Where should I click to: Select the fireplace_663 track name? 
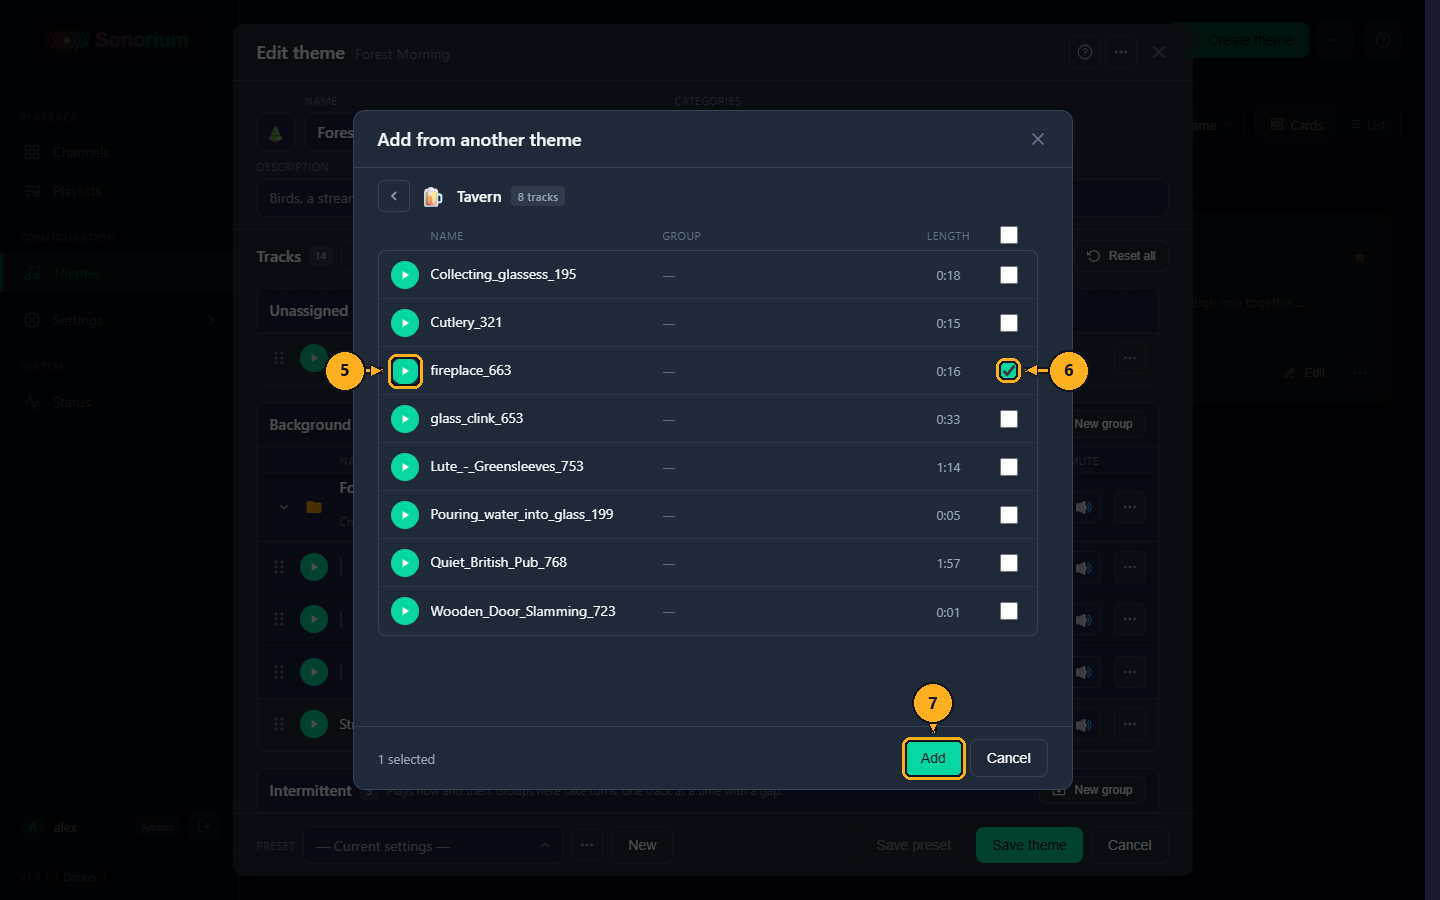(471, 370)
